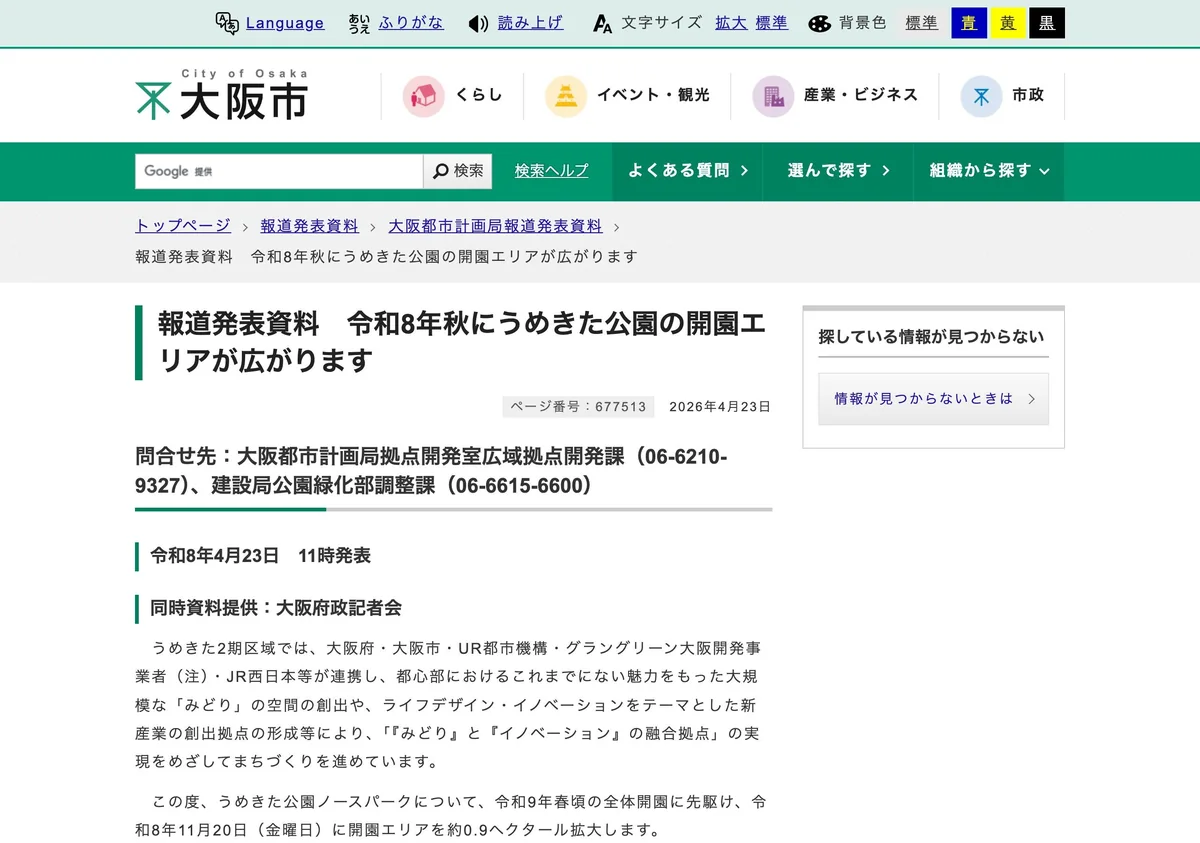This screenshot has height=843, width=1200.
Task: Click the 同時資料提供：大阪府政記者会 heading
Action: coord(276,608)
